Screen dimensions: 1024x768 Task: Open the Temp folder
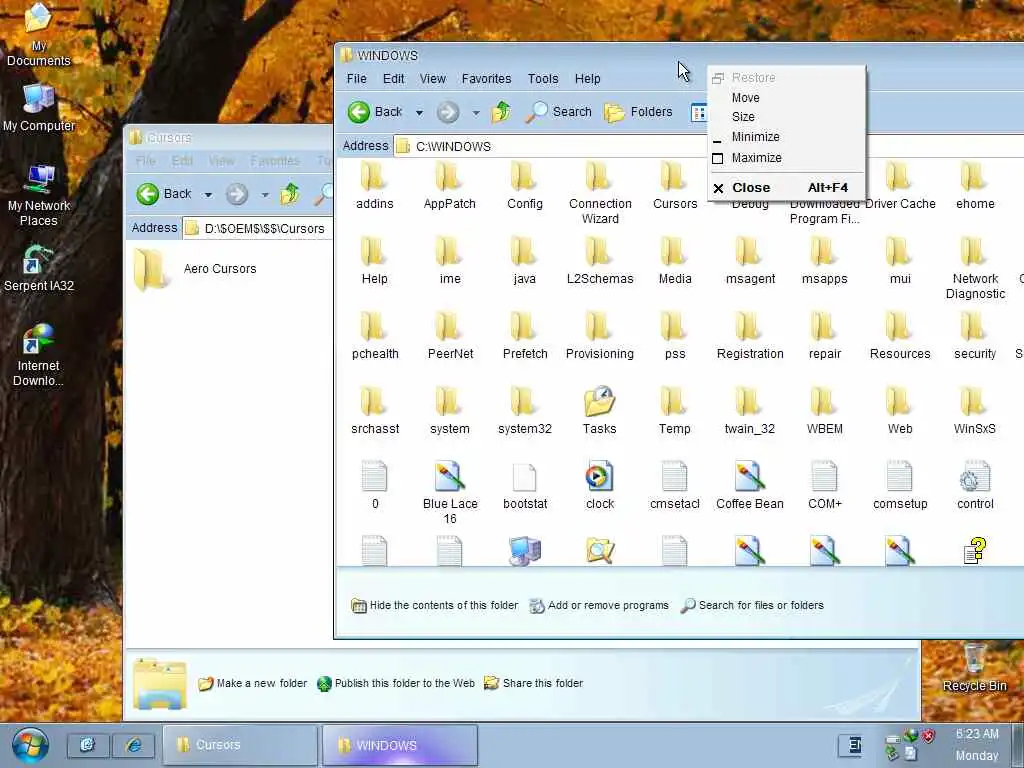(x=675, y=411)
